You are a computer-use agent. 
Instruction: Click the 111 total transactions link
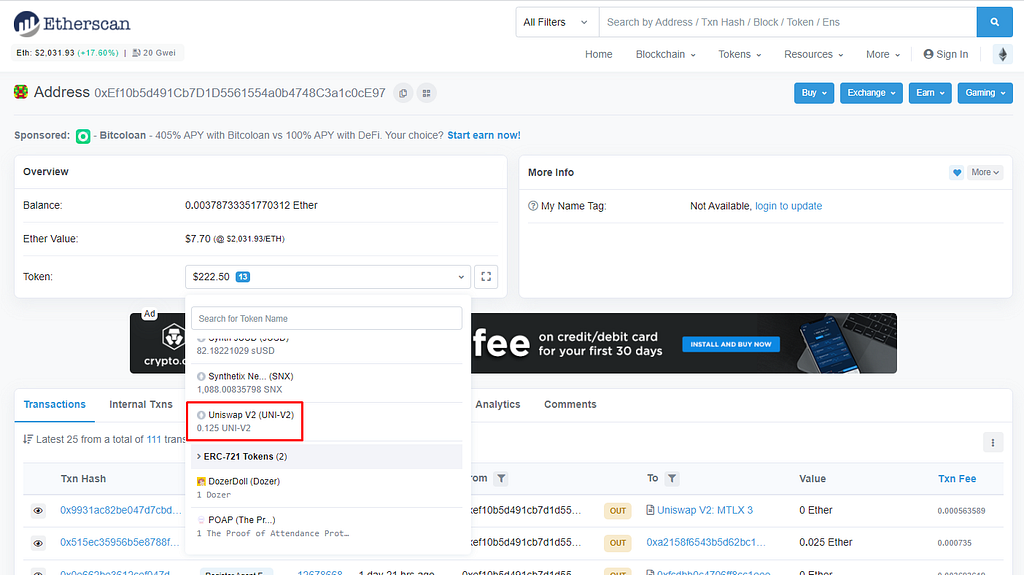click(153, 439)
